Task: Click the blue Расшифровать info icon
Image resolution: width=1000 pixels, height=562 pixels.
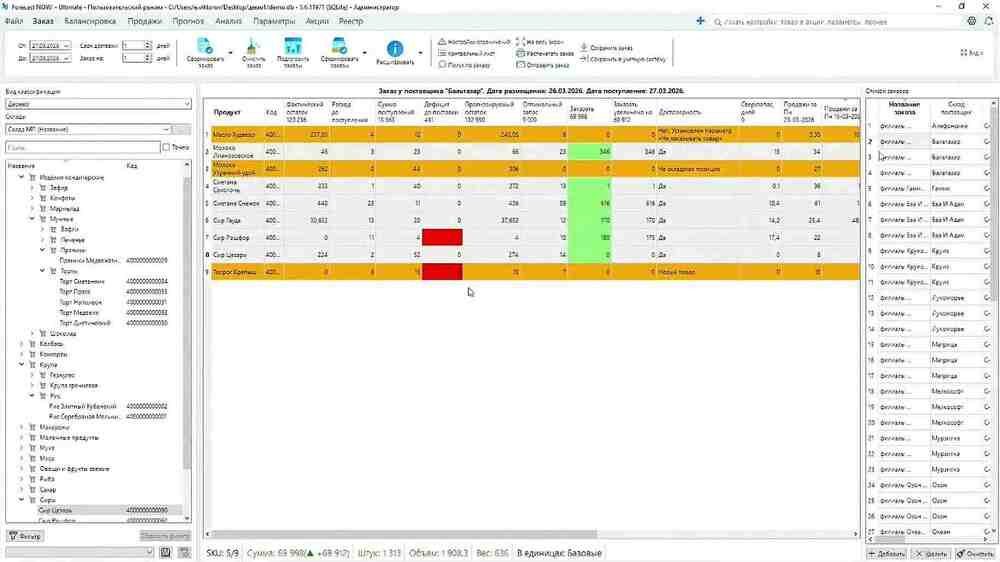Action: [x=395, y=48]
